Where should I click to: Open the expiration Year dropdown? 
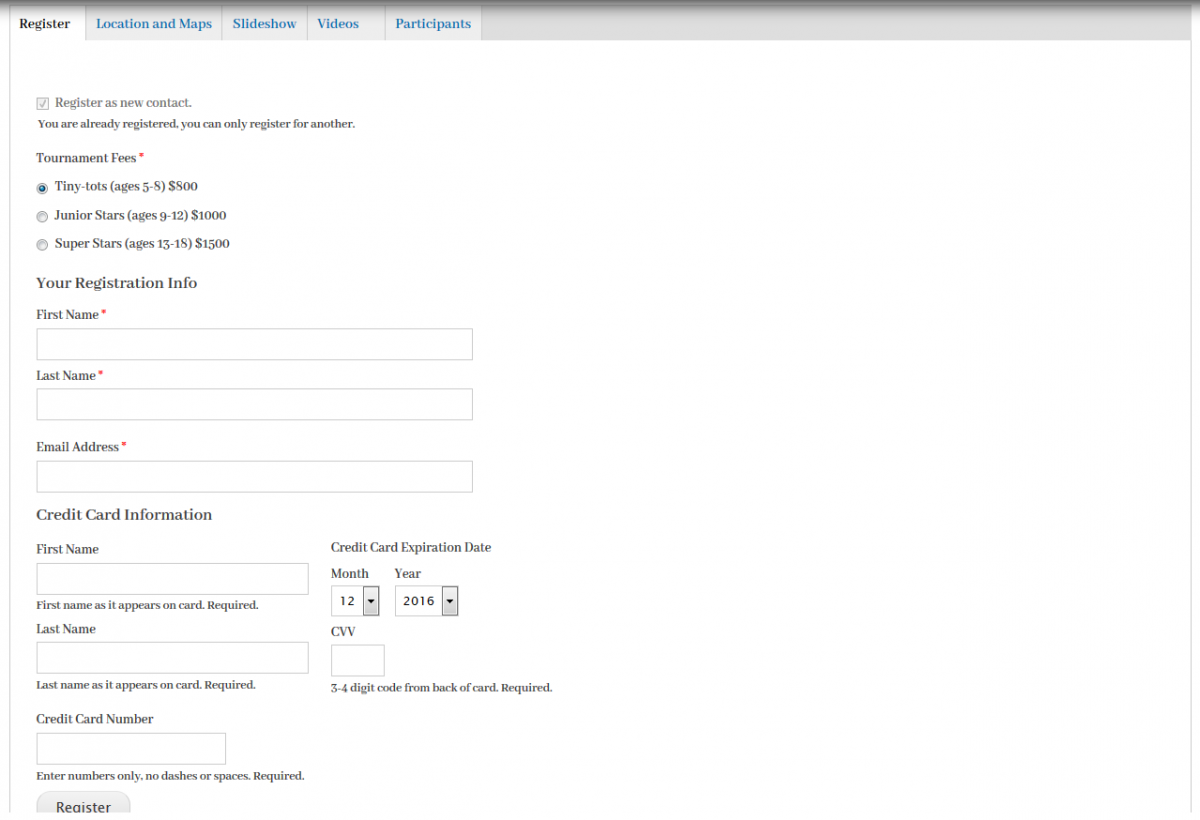pos(426,600)
